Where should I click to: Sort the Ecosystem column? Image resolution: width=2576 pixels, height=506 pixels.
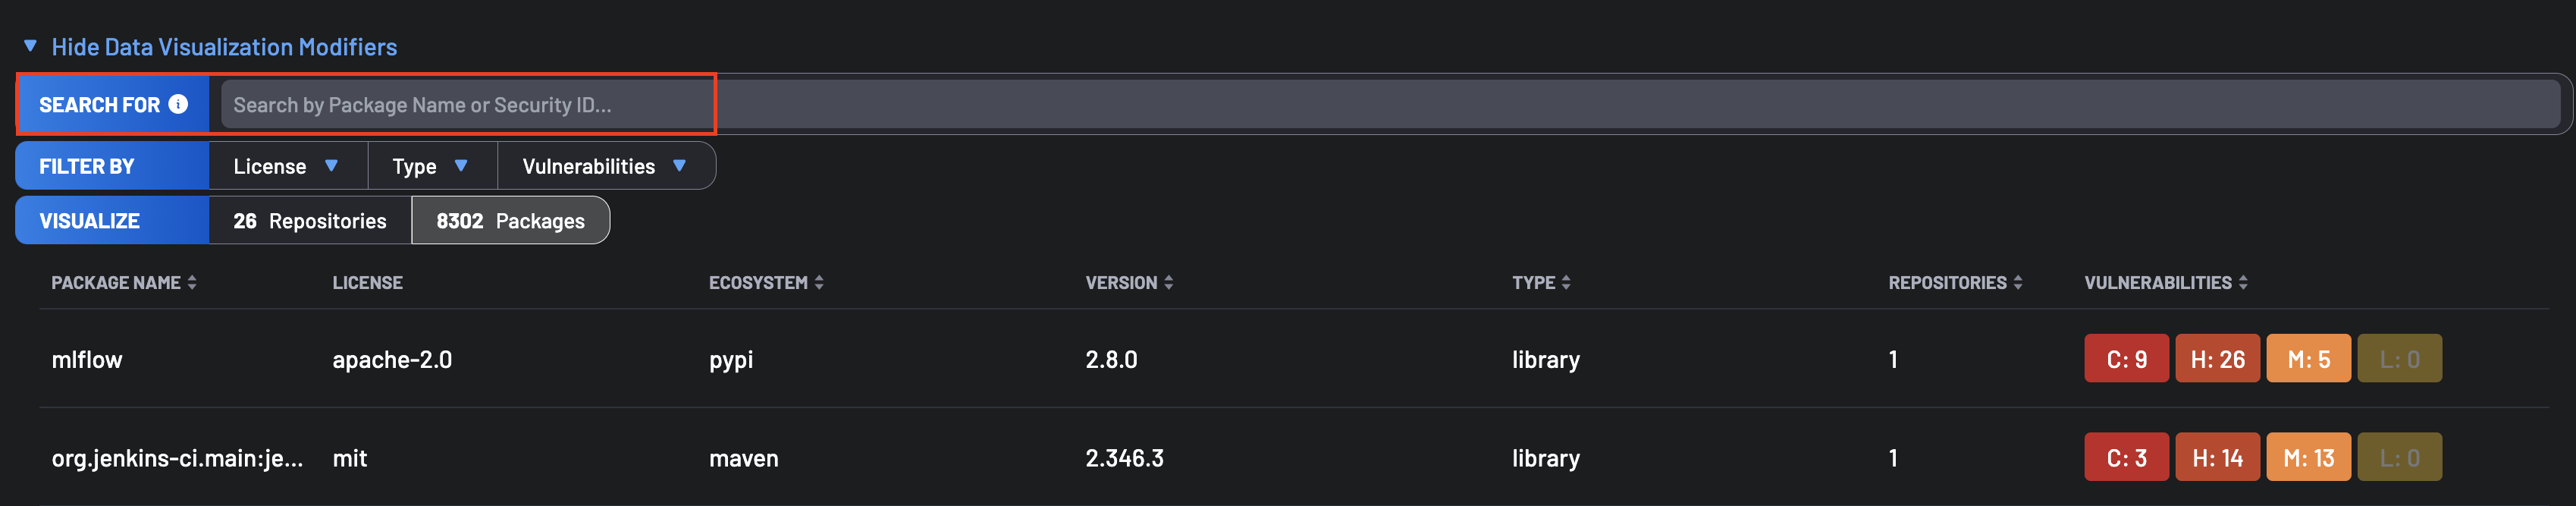(819, 283)
